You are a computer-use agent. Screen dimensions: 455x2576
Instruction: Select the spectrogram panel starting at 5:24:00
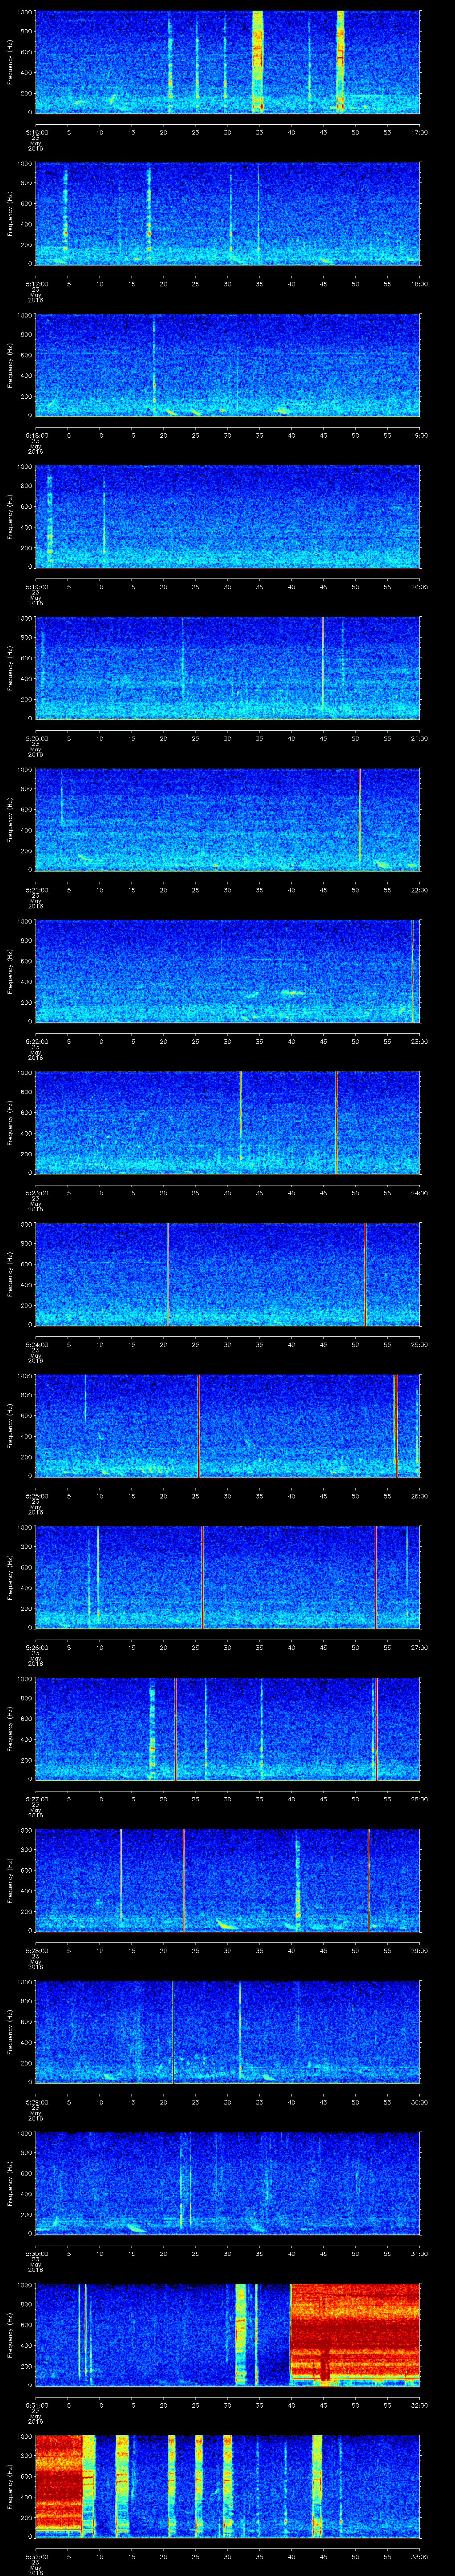[x=227, y=1274]
